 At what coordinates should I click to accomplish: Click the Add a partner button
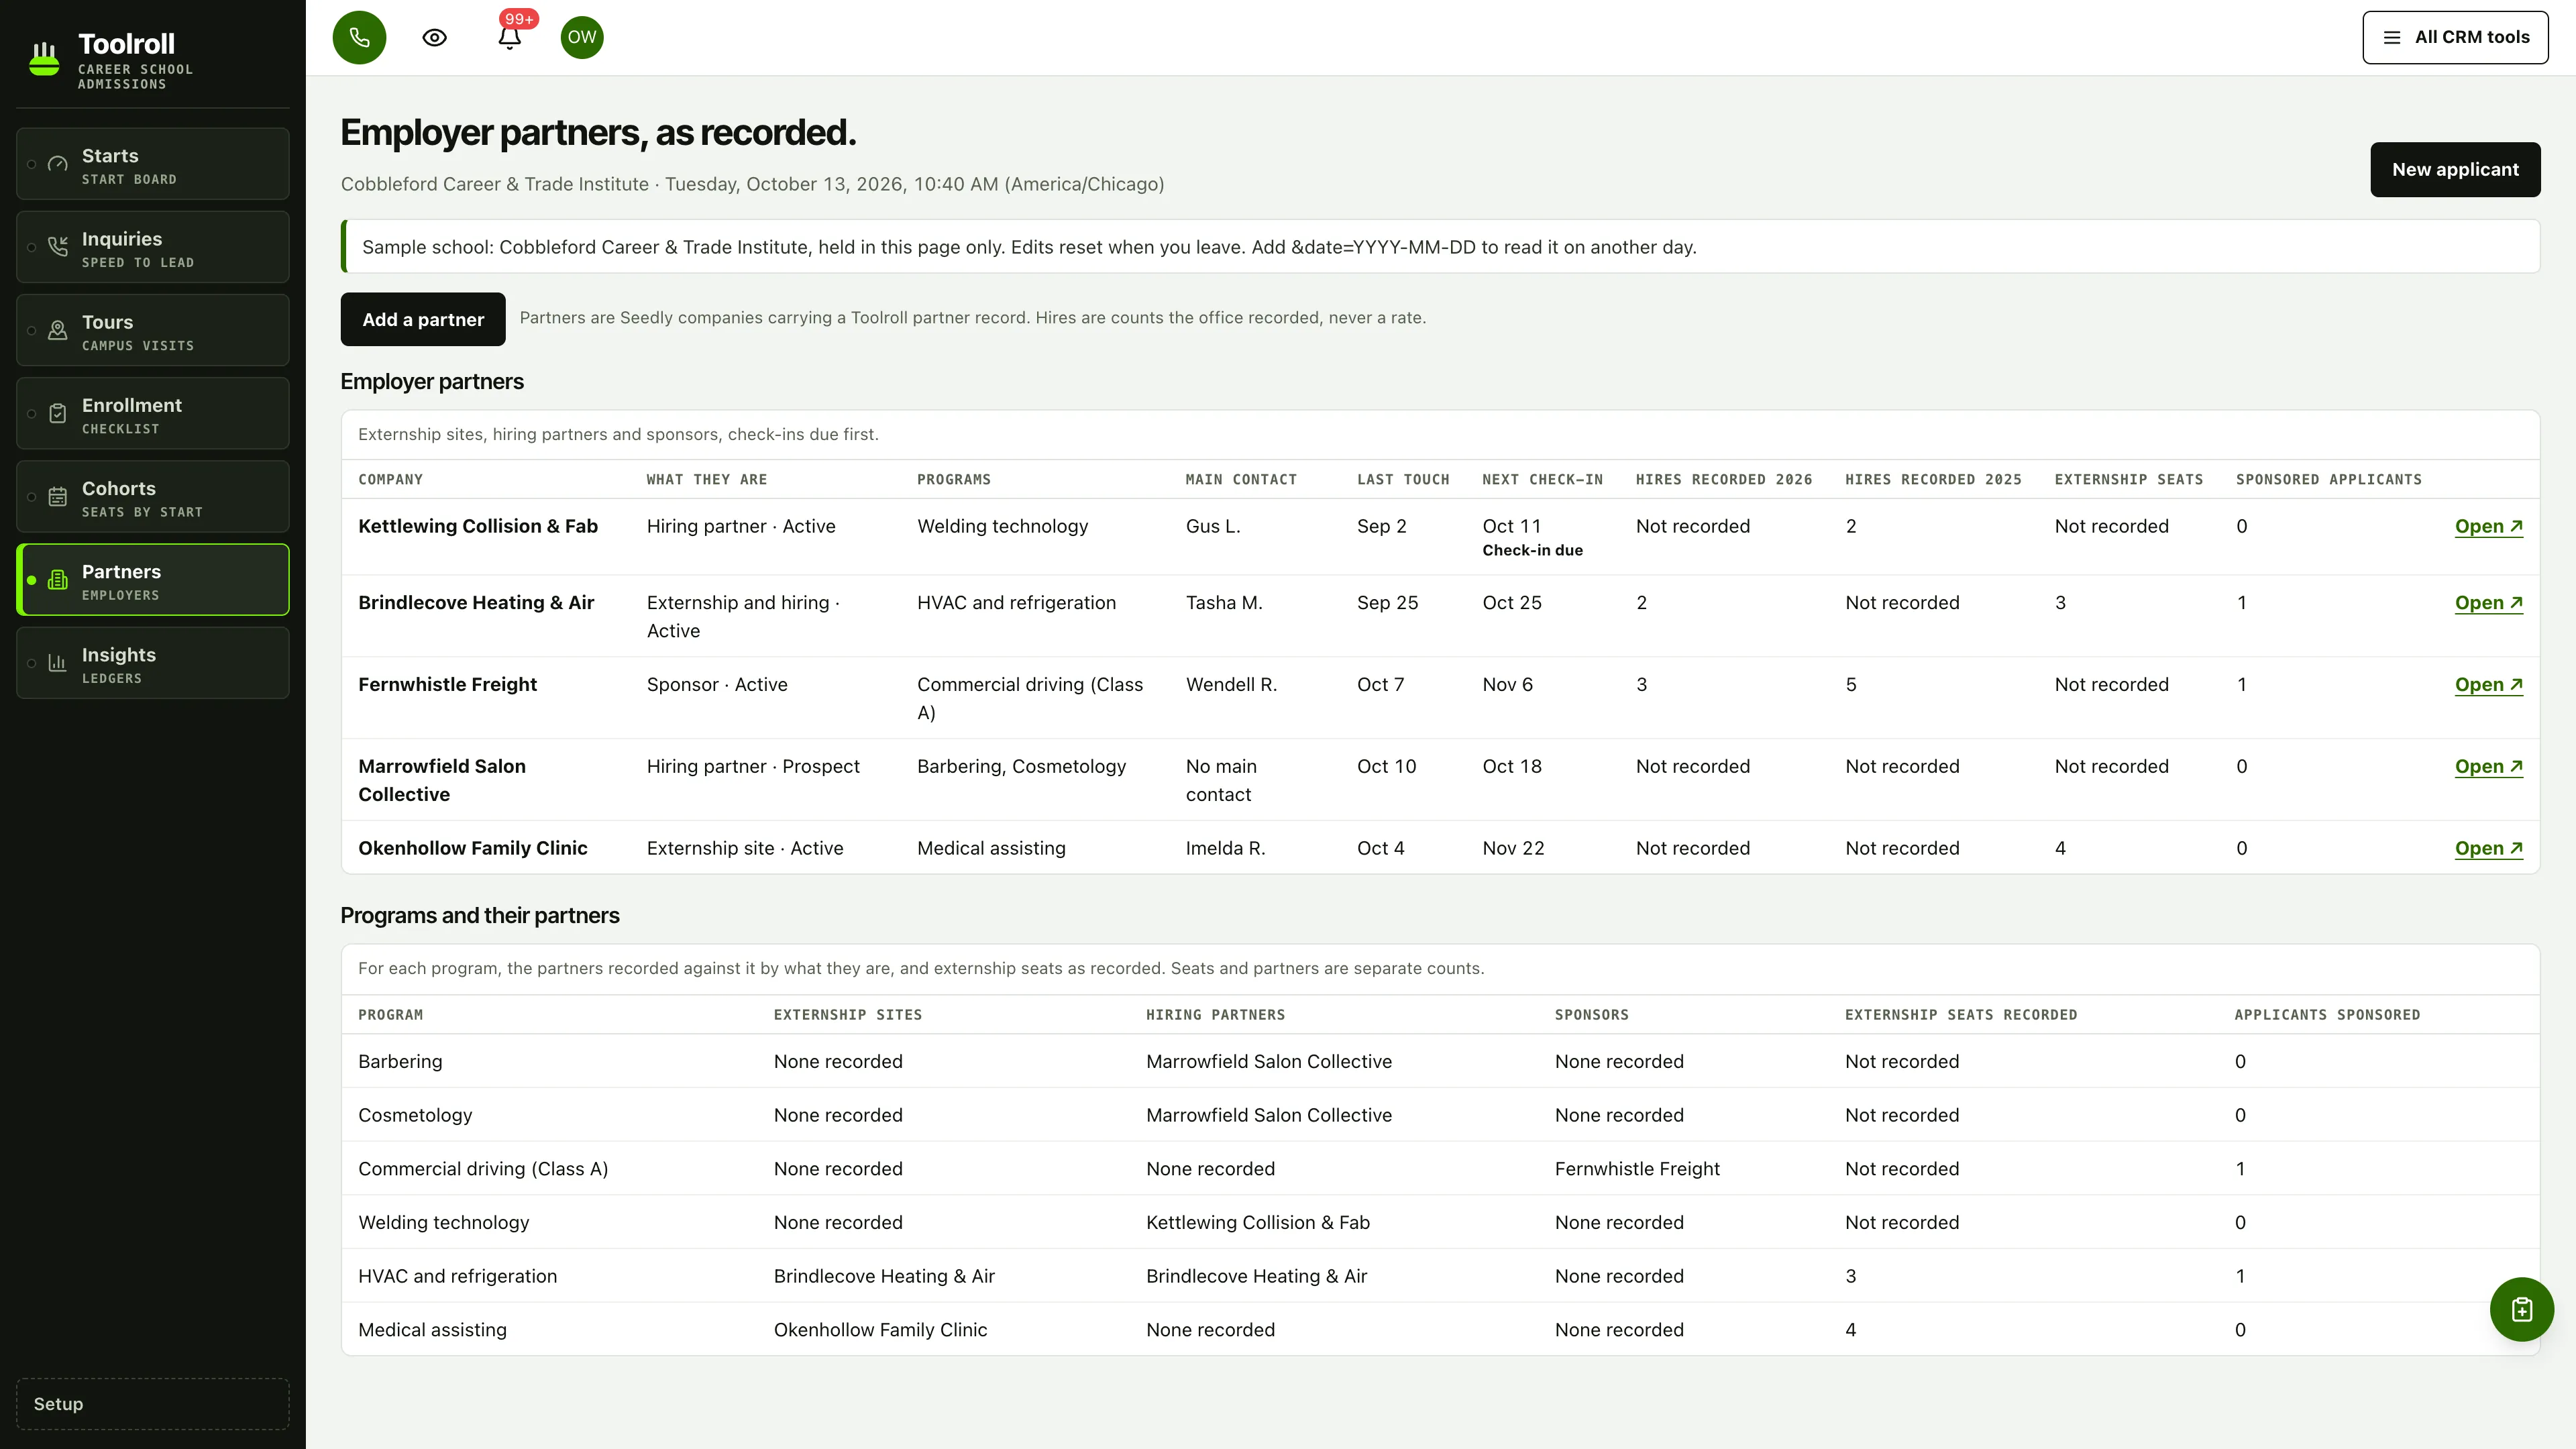point(423,320)
